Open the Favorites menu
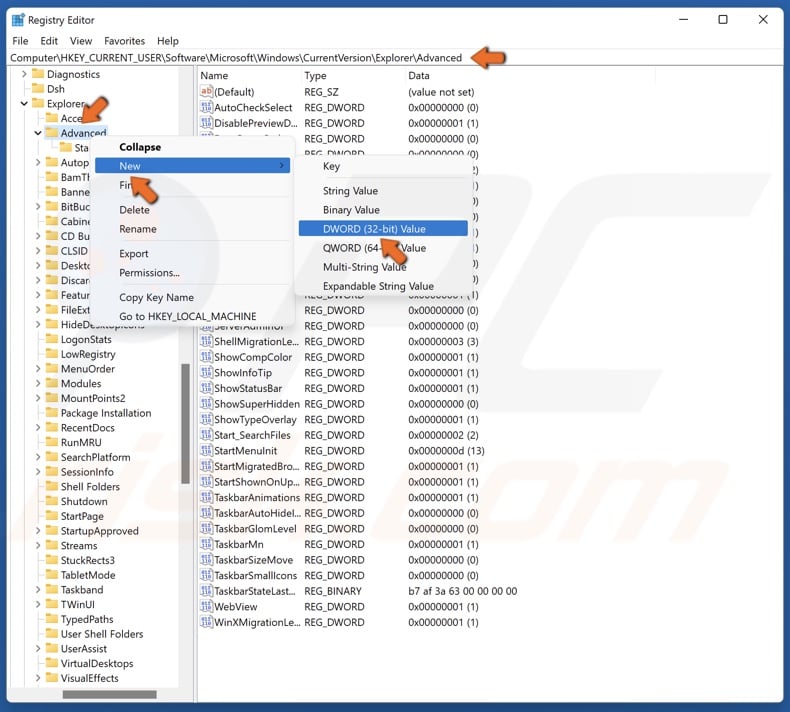This screenshot has width=790, height=712. 124,41
